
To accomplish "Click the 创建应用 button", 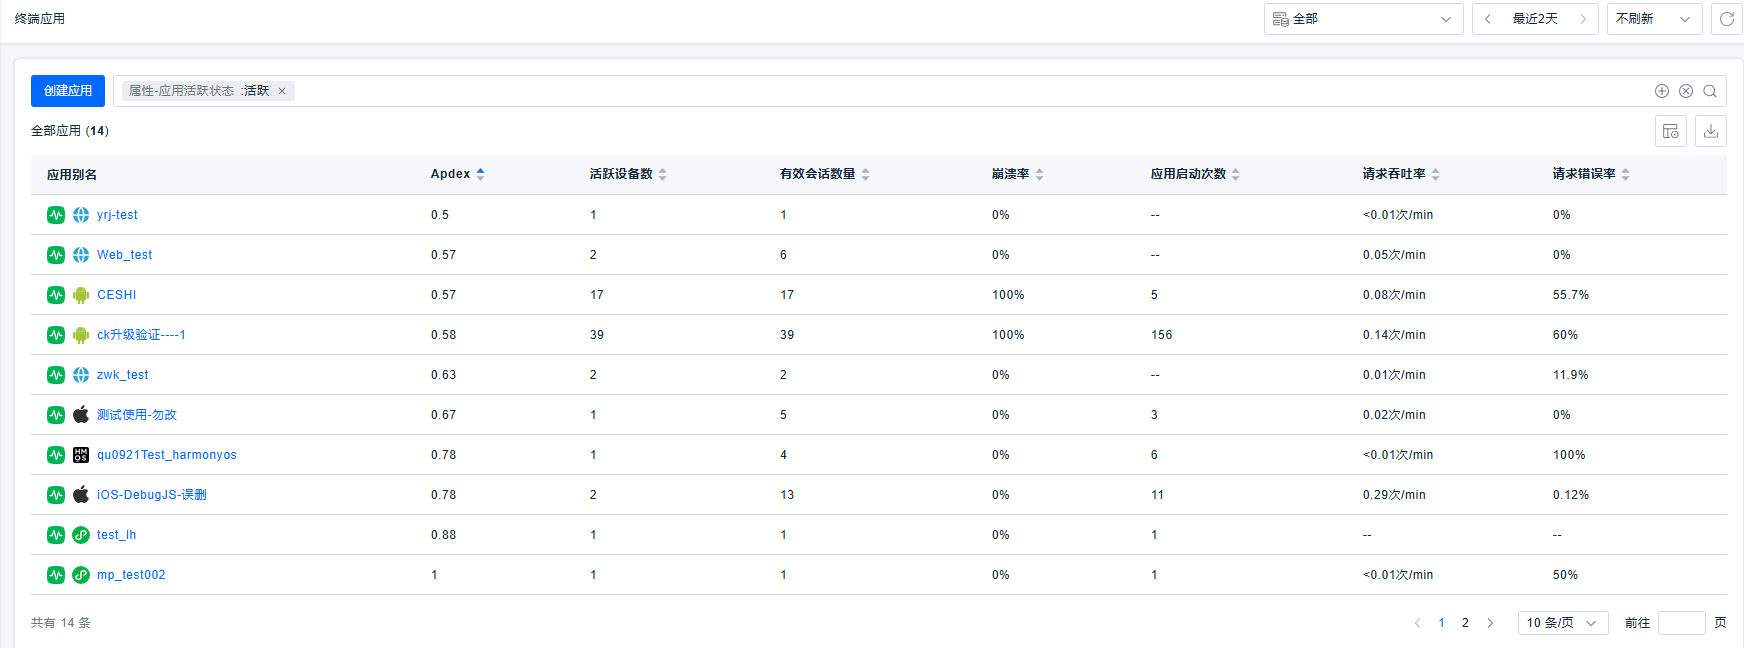I will 68,91.
